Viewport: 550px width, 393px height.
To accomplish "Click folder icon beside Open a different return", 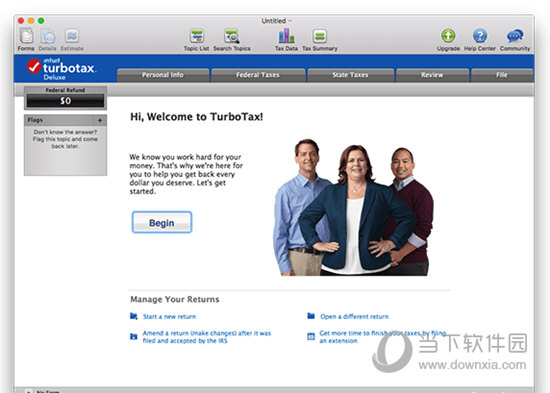I will (x=311, y=316).
